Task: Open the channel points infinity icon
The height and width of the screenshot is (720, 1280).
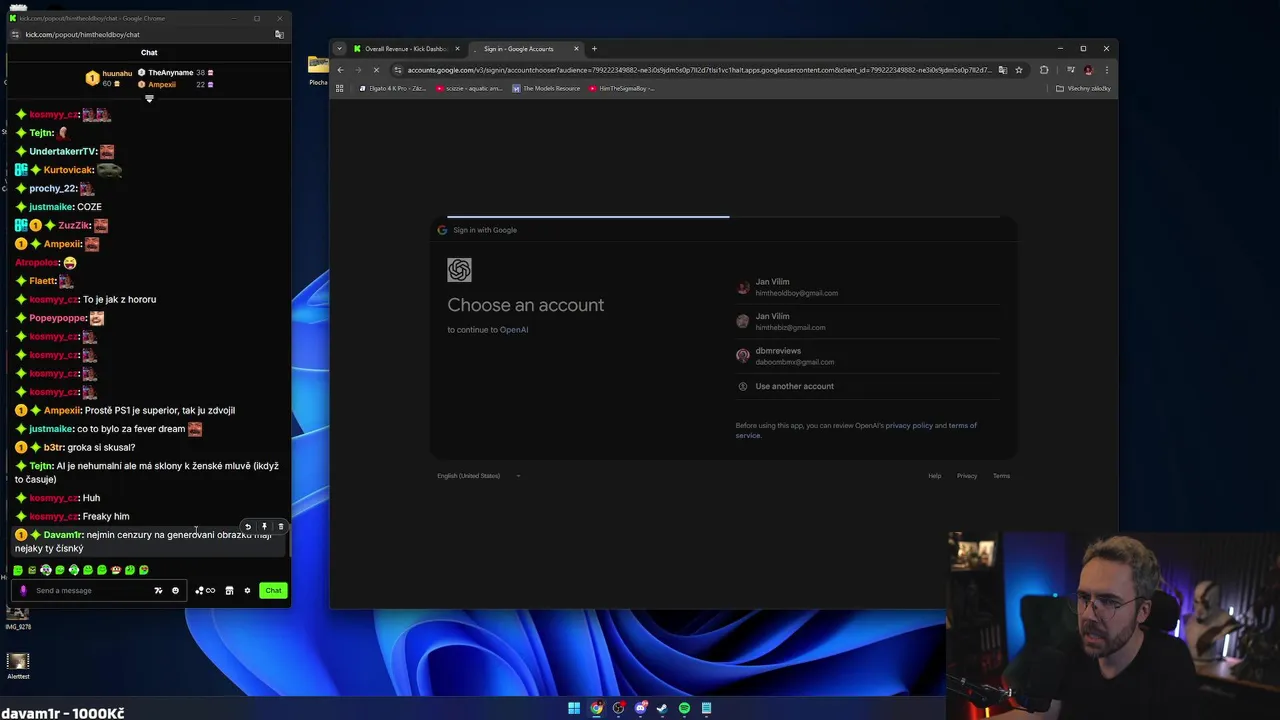Action: point(205,591)
